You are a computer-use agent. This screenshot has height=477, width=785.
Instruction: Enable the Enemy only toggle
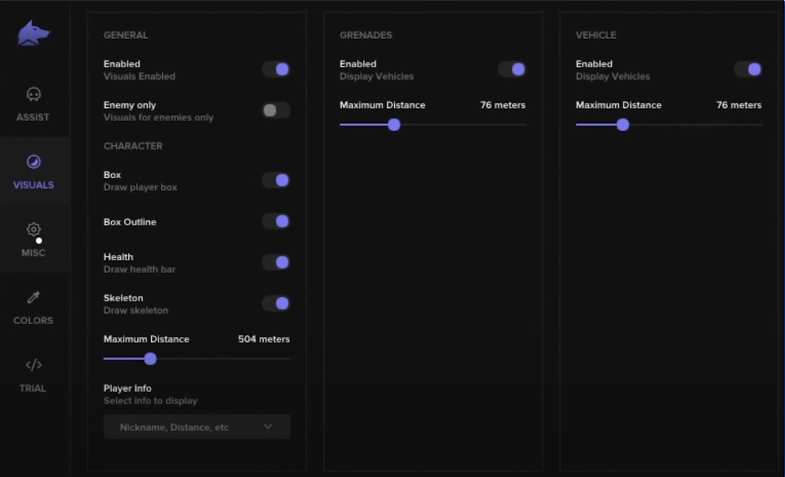click(x=276, y=111)
